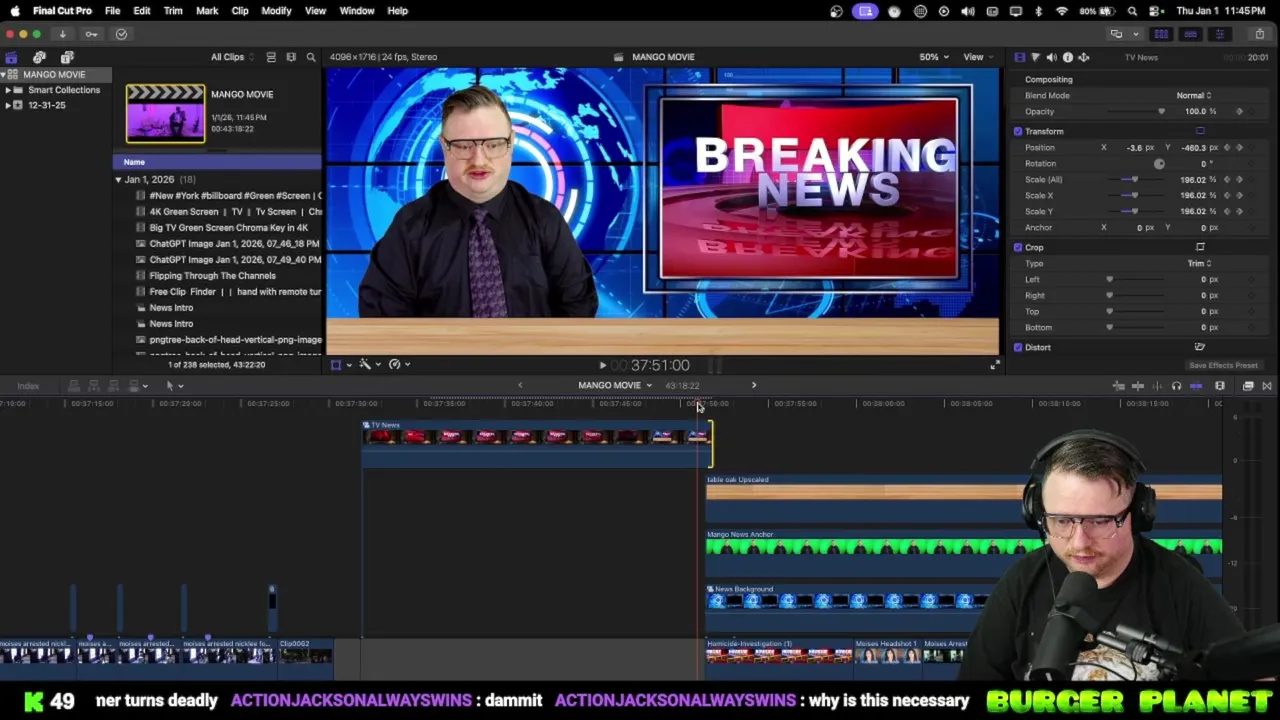Uncheck the Transform checkbox
The width and height of the screenshot is (1280, 720).
pyautogui.click(x=1018, y=131)
